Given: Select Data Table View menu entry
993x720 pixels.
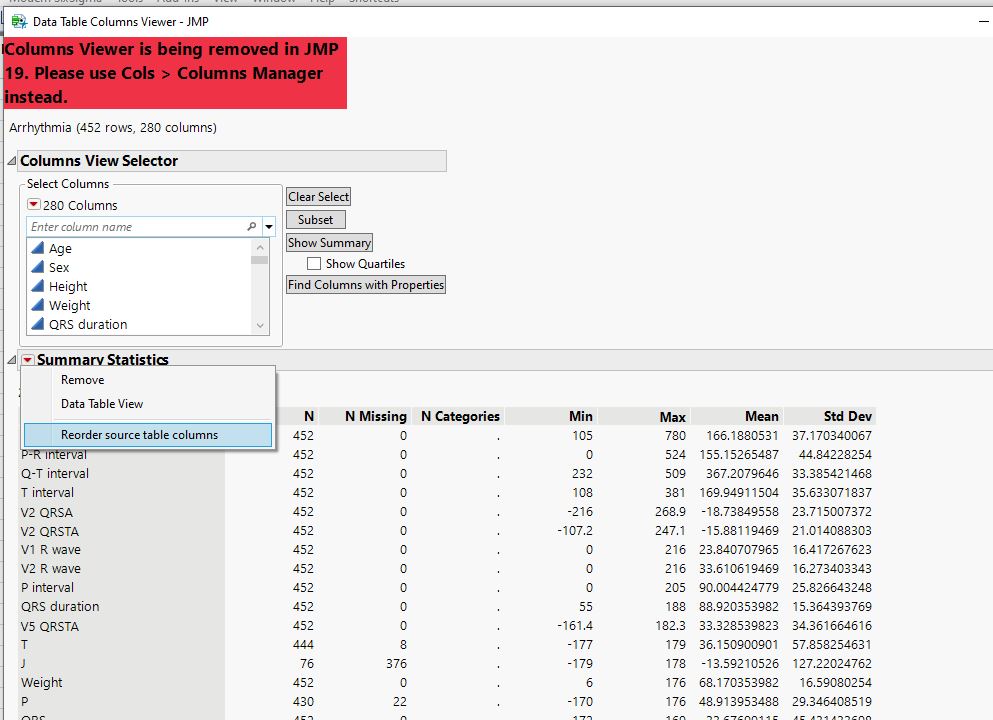Looking at the screenshot, I should click(102, 403).
